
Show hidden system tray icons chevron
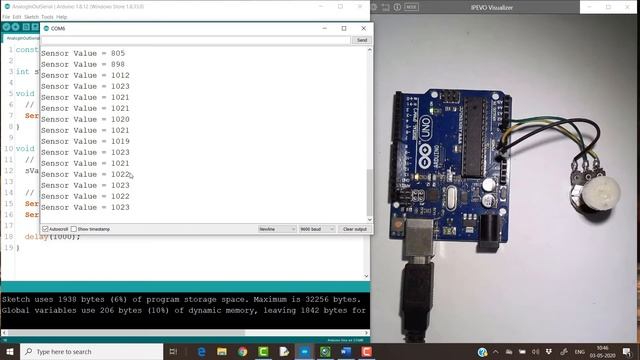click(x=496, y=352)
